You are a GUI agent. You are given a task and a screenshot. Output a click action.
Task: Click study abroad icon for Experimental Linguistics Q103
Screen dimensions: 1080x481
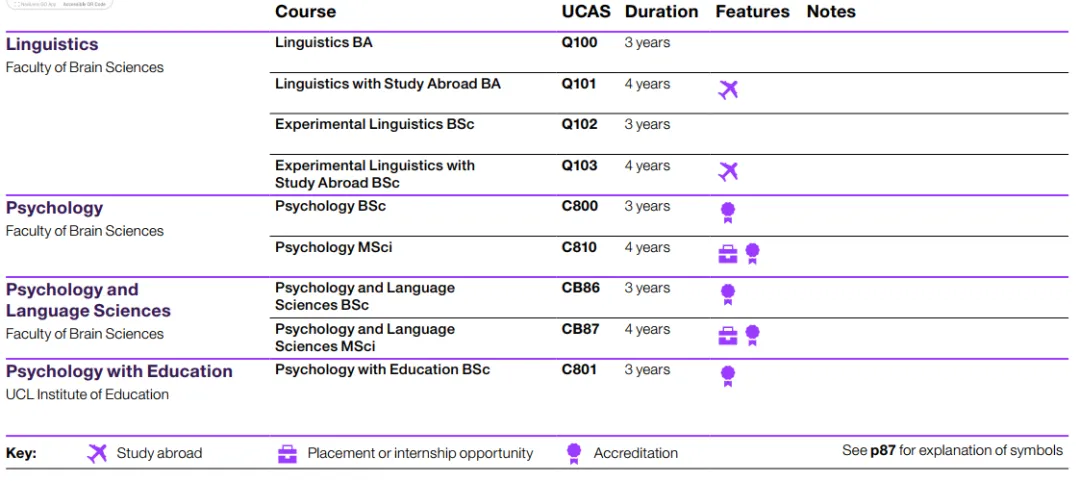point(728,171)
